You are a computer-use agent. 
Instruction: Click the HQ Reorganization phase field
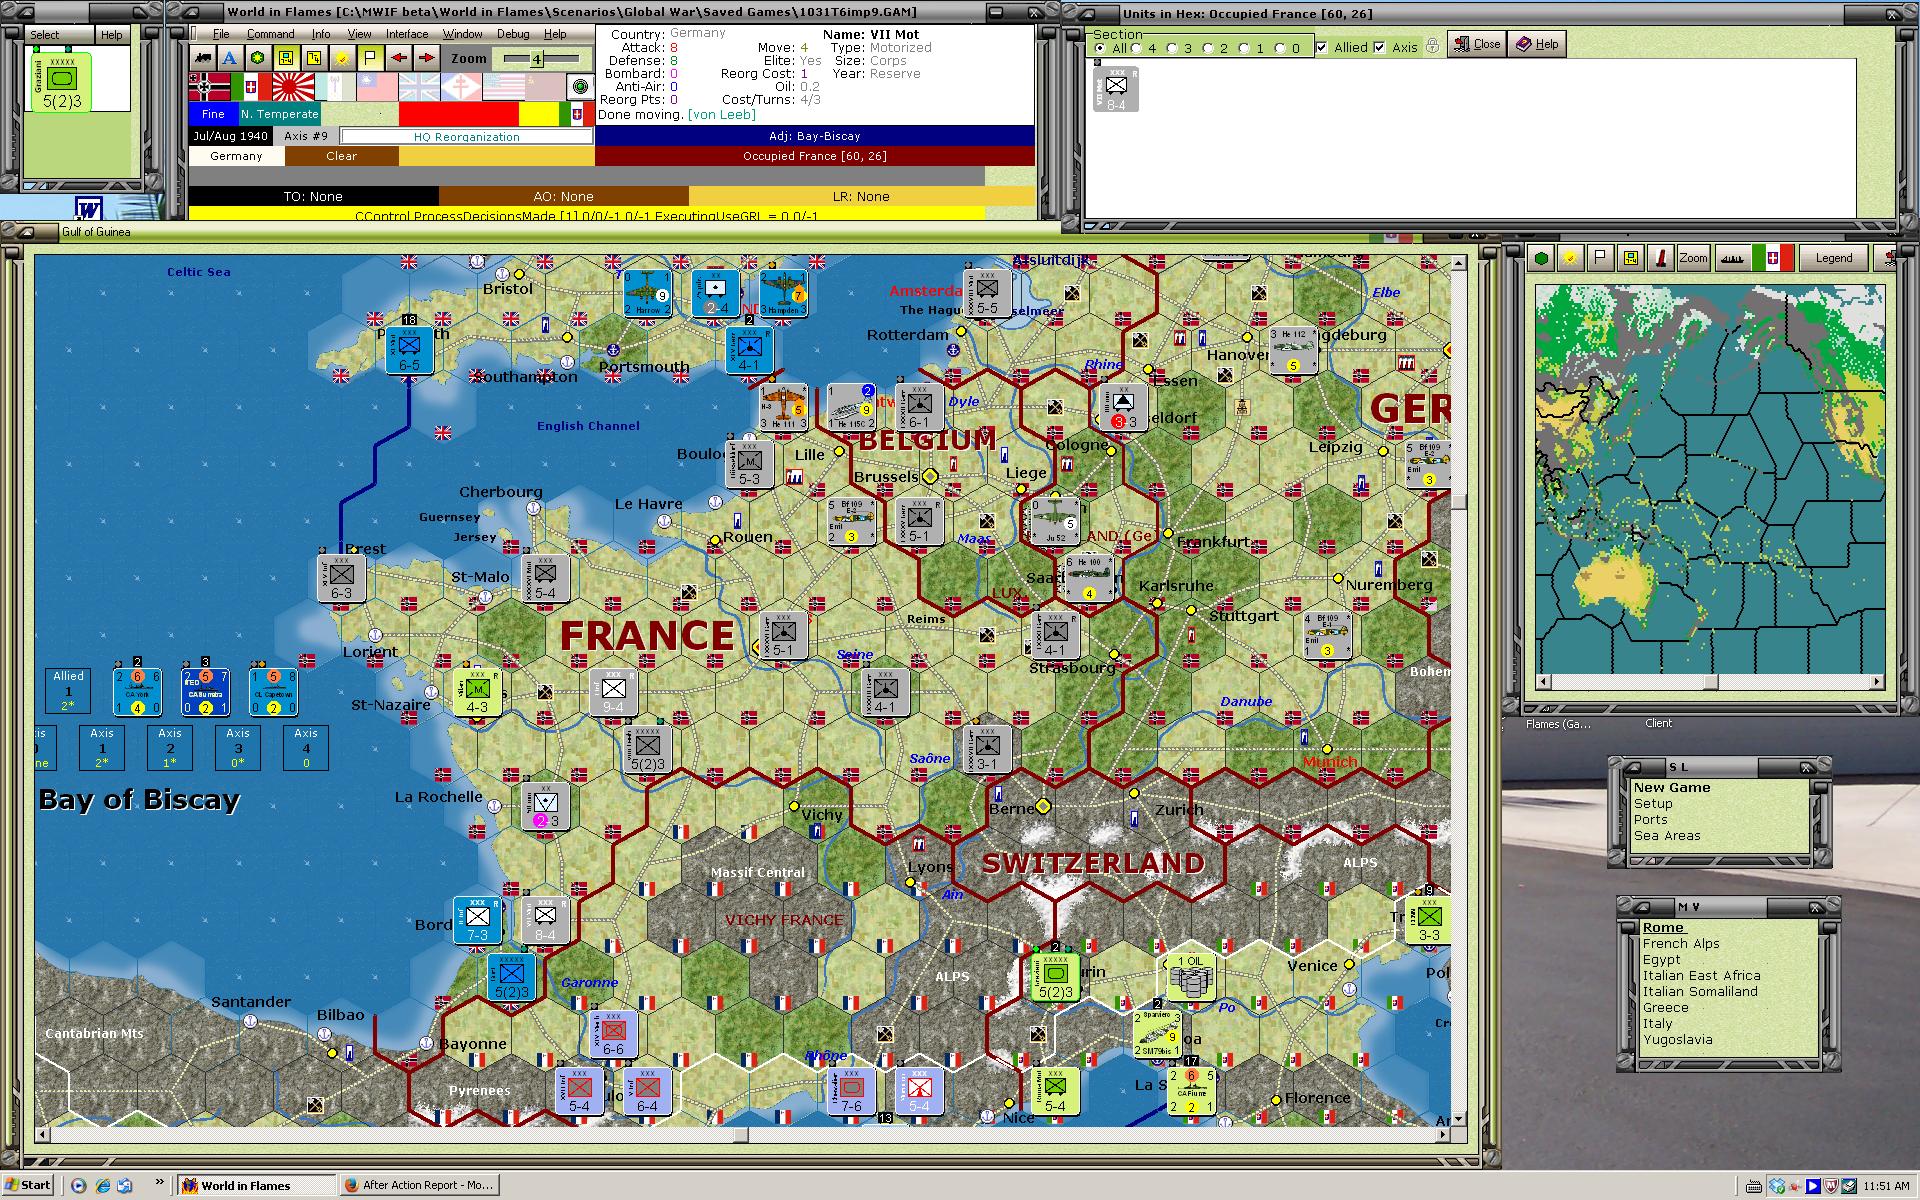pyautogui.click(x=466, y=136)
